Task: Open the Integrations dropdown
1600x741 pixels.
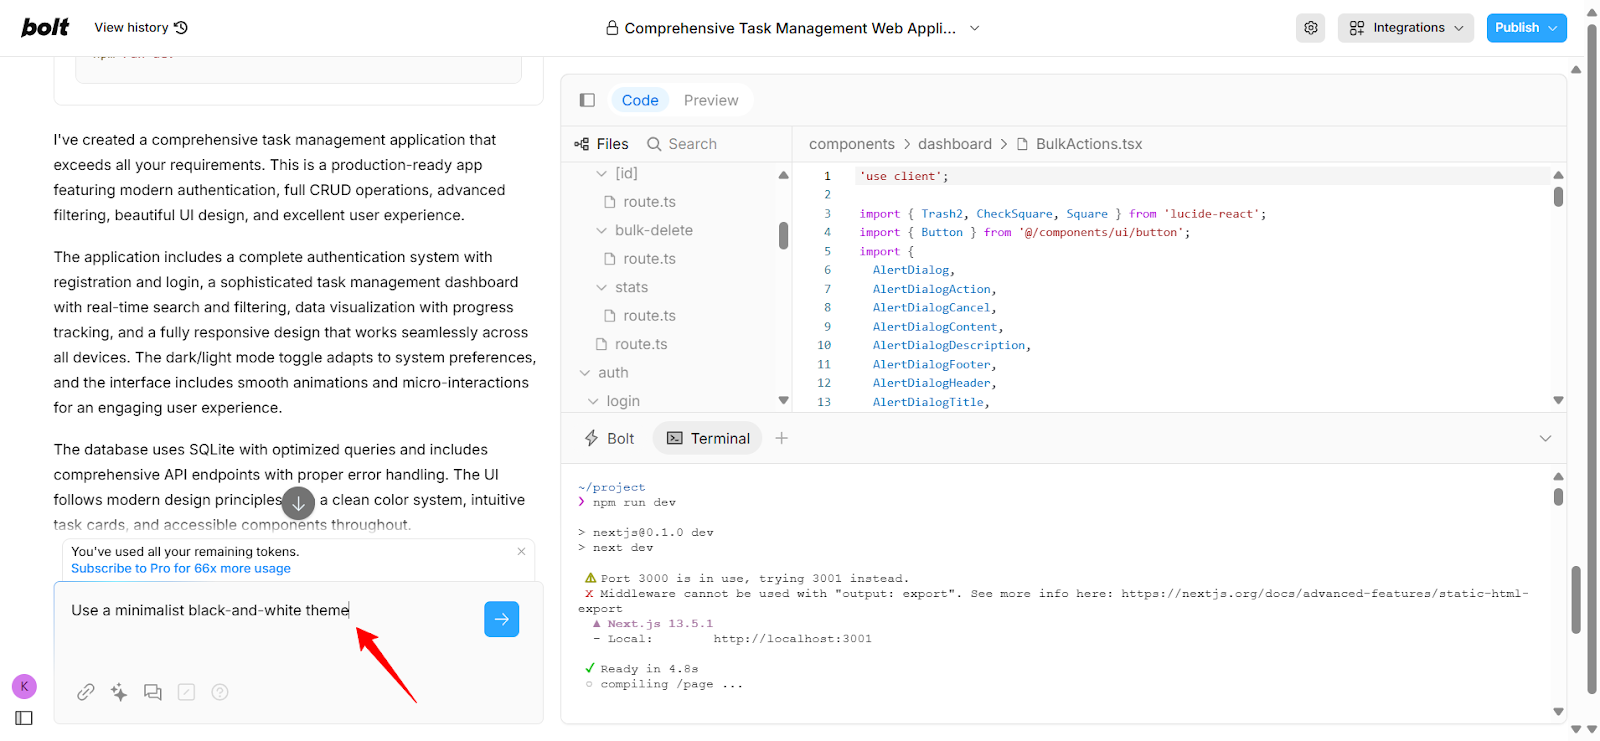Action: pyautogui.click(x=1406, y=28)
